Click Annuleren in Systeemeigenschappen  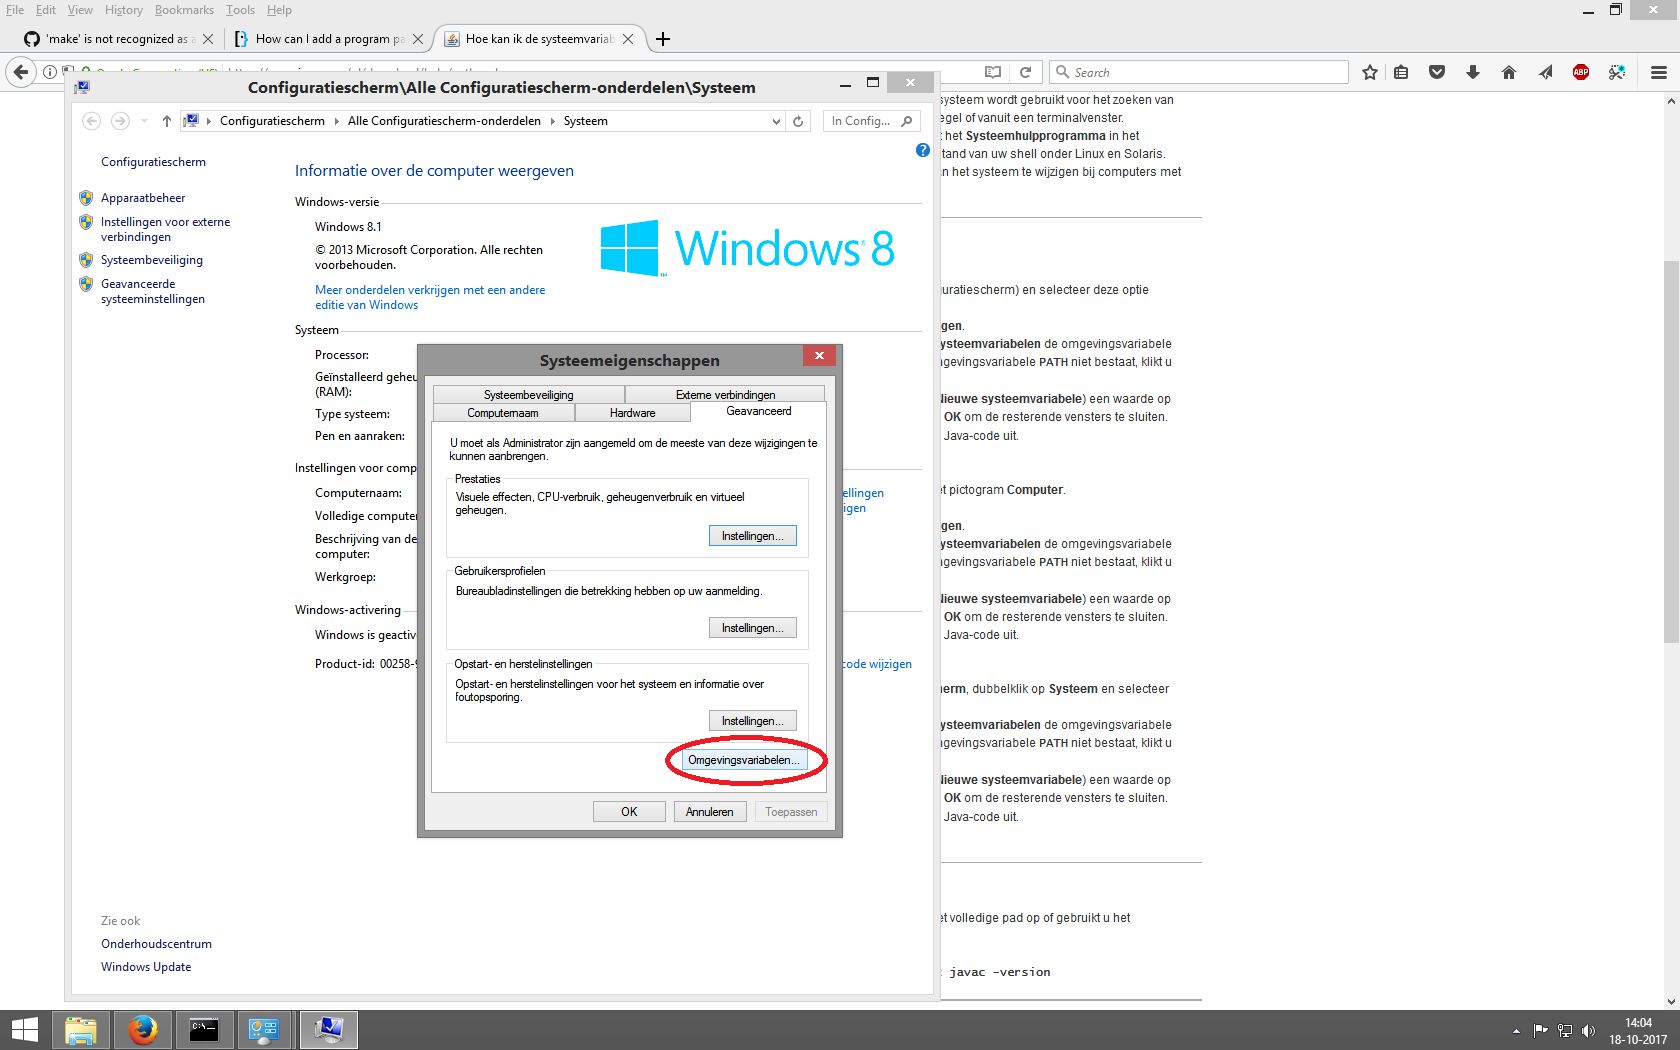[x=710, y=812]
